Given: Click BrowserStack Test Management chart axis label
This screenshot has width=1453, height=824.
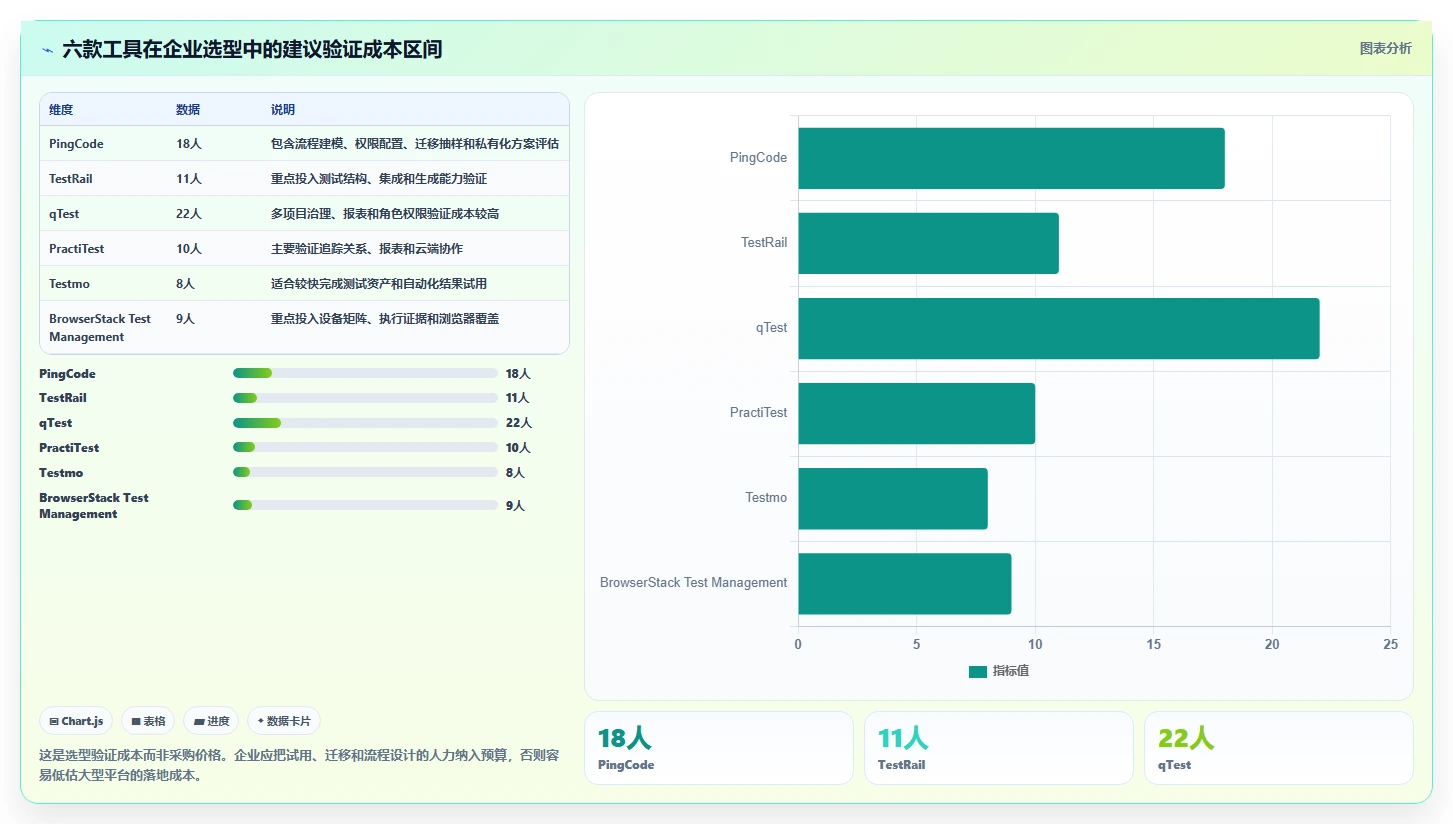Looking at the screenshot, I should [693, 583].
